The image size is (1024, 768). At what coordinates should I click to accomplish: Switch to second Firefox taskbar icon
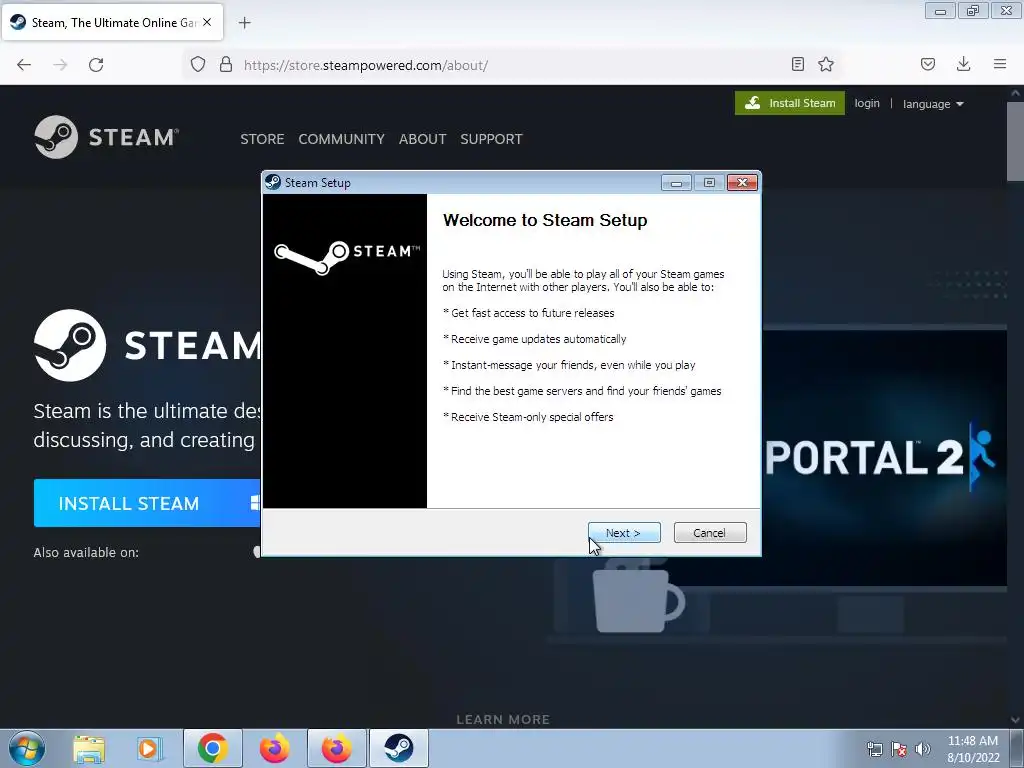coord(336,748)
